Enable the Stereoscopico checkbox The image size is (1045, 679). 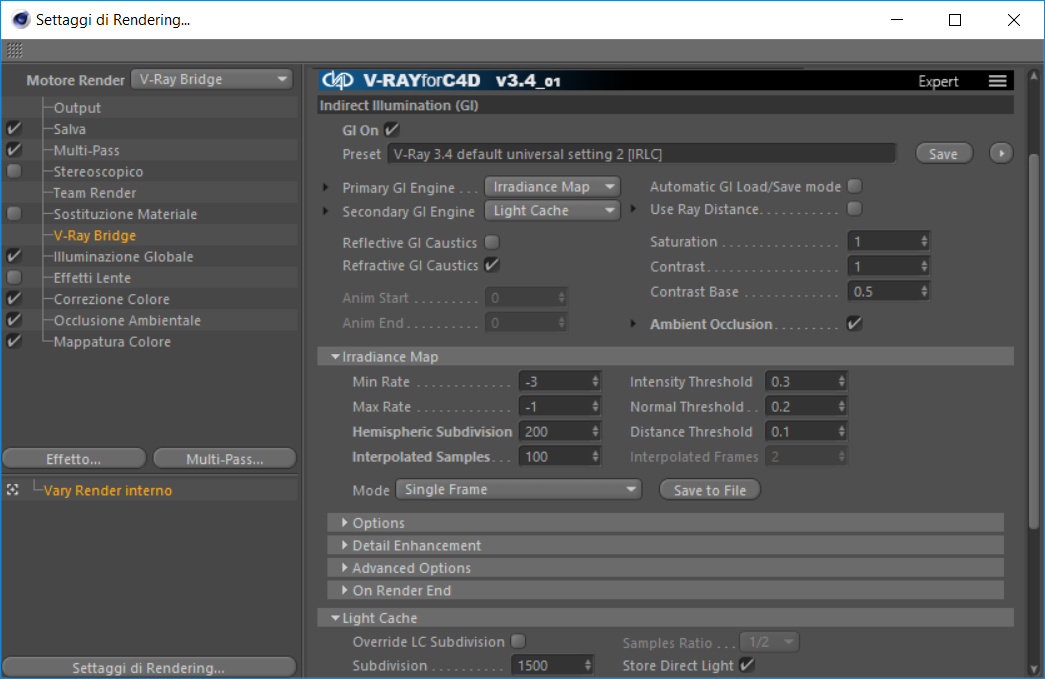click(14, 171)
